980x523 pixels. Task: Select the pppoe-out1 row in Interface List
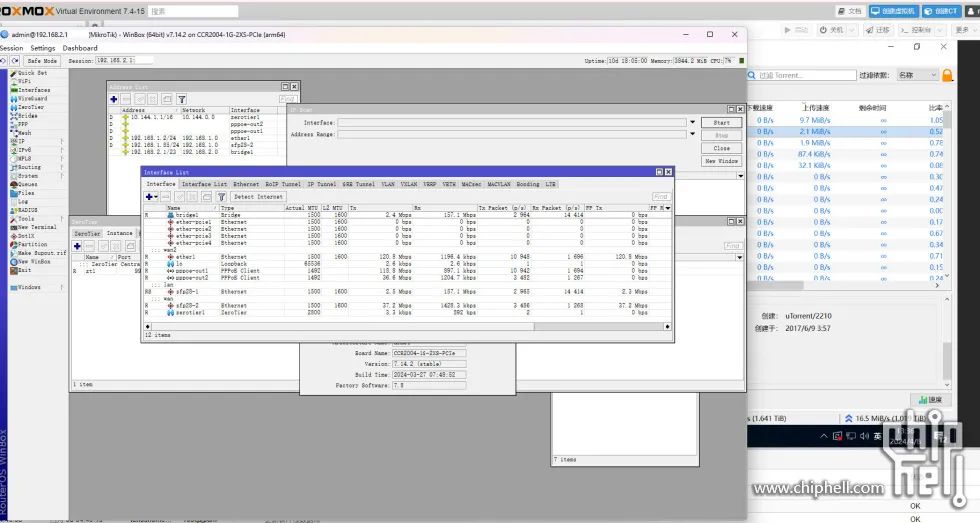coord(408,271)
